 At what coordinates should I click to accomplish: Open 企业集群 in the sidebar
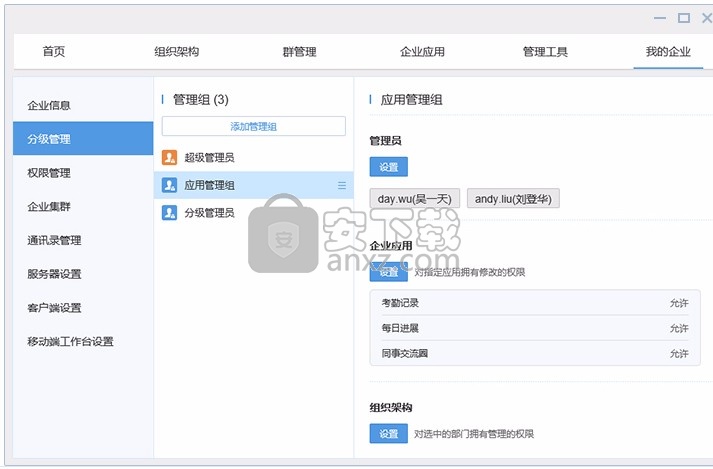(83, 207)
